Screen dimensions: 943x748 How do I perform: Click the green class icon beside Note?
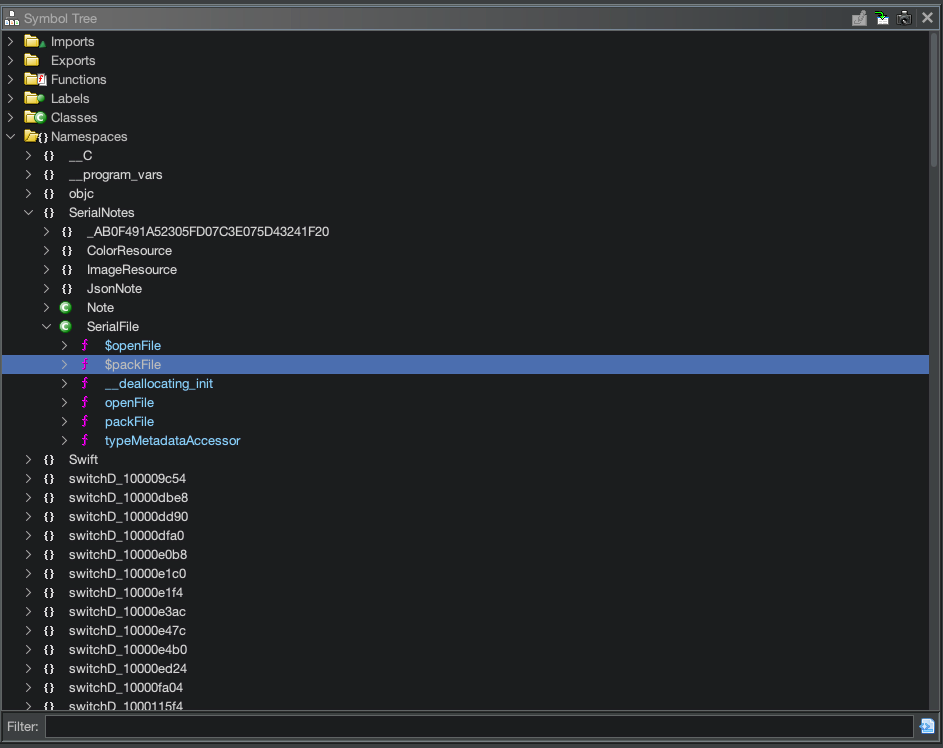tap(66, 308)
